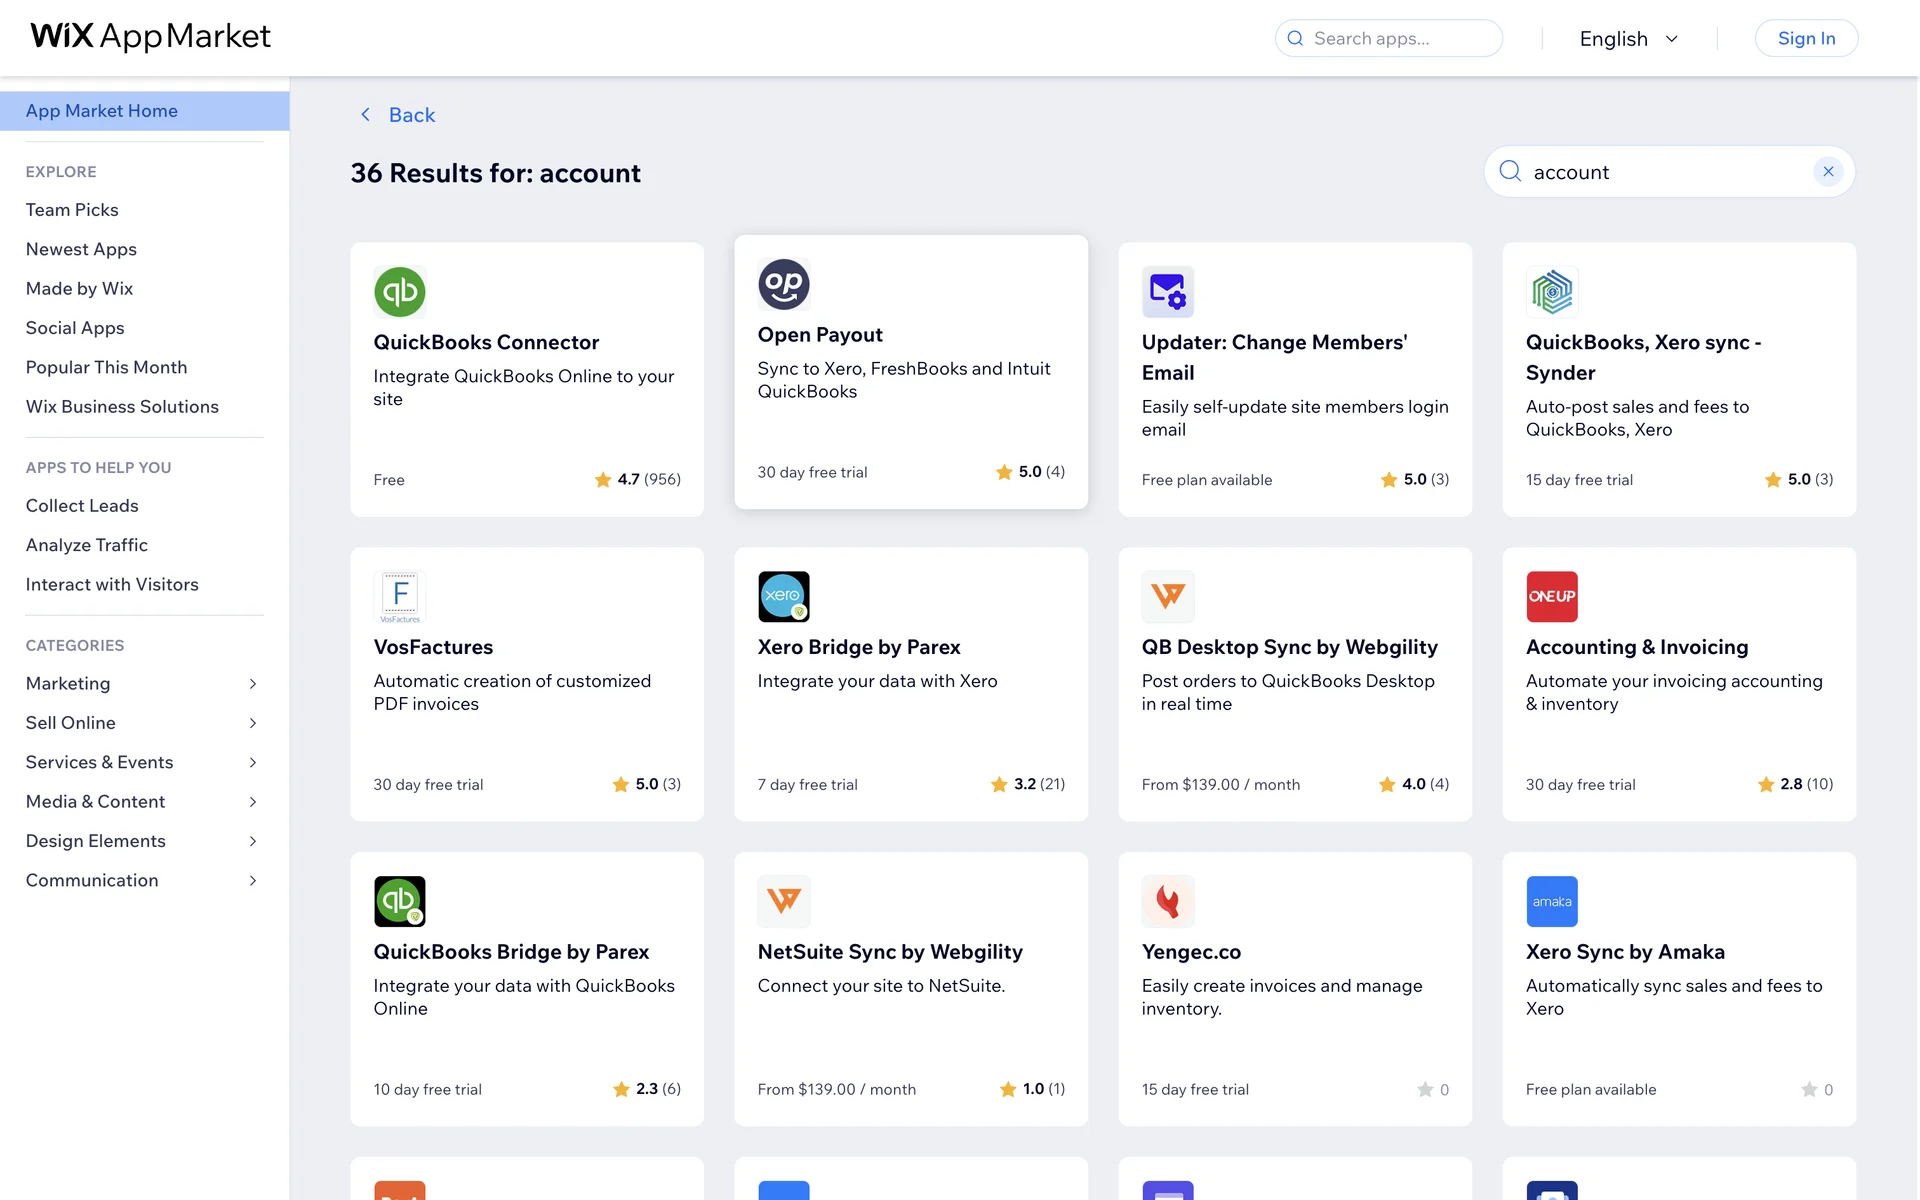Go to App Market Home
The height and width of the screenshot is (1200, 1920).
click(102, 111)
